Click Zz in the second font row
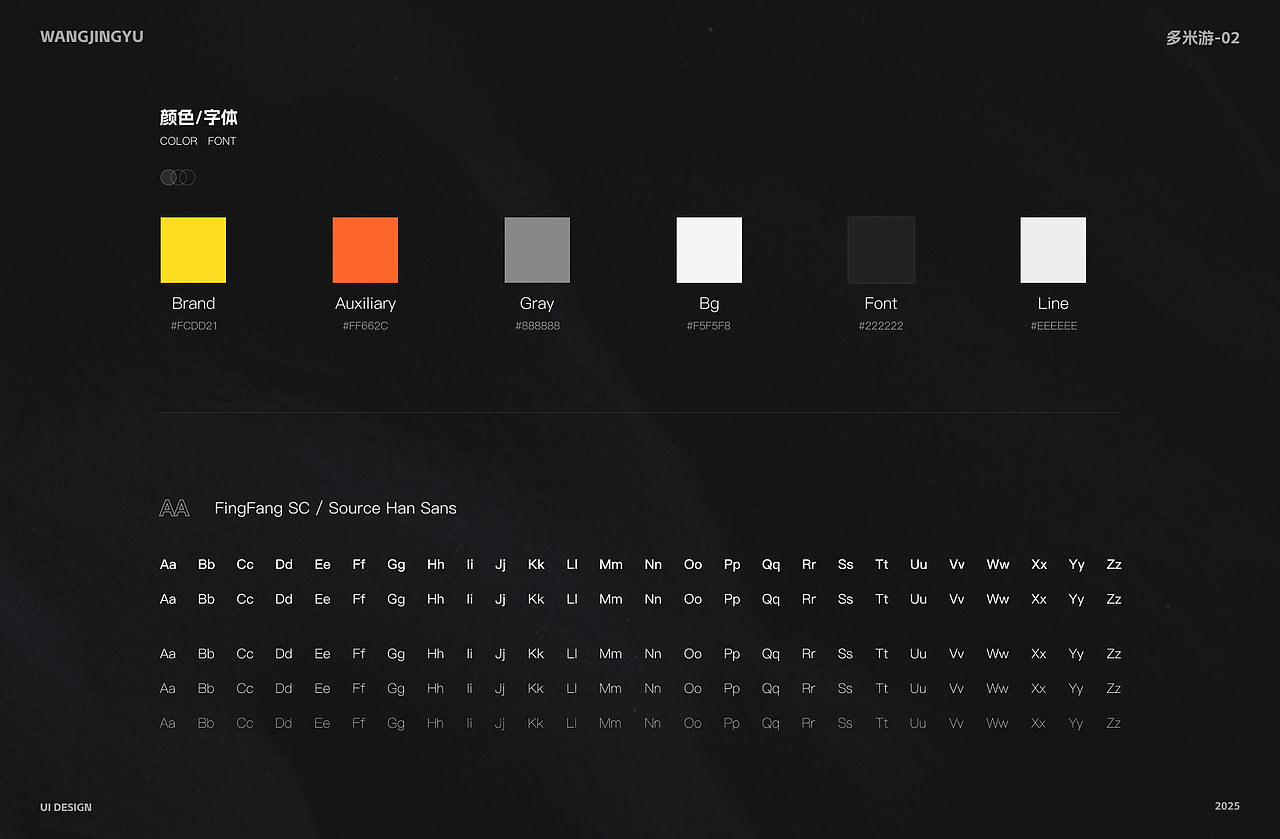The height and width of the screenshot is (839, 1280). coord(1114,599)
